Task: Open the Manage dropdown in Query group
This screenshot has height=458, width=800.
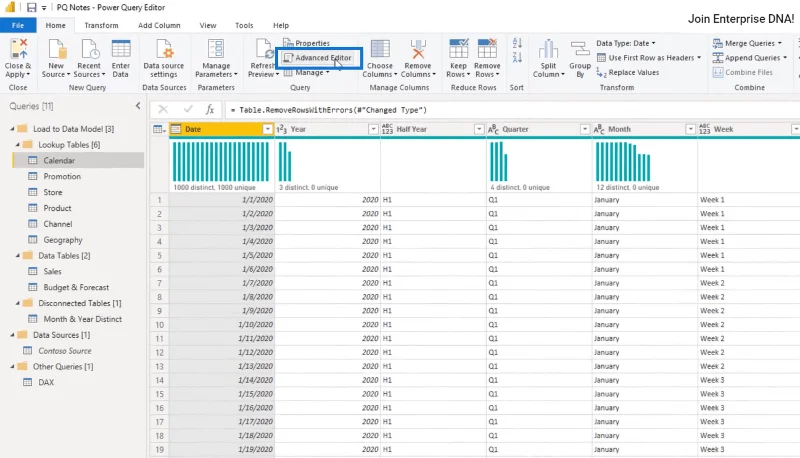Action: click(307, 73)
